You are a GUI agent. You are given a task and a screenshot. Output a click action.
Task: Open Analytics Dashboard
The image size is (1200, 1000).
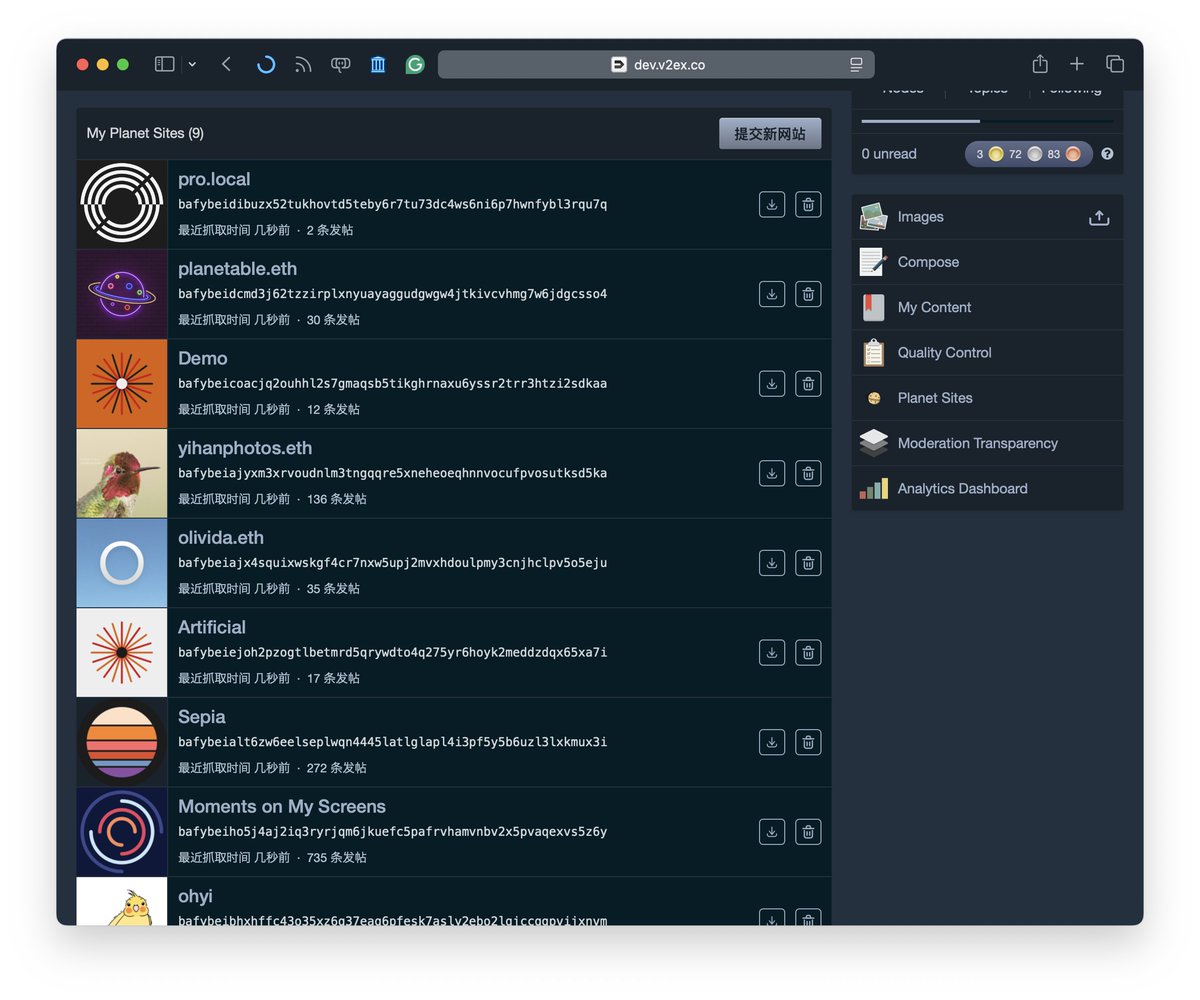click(987, 488)
